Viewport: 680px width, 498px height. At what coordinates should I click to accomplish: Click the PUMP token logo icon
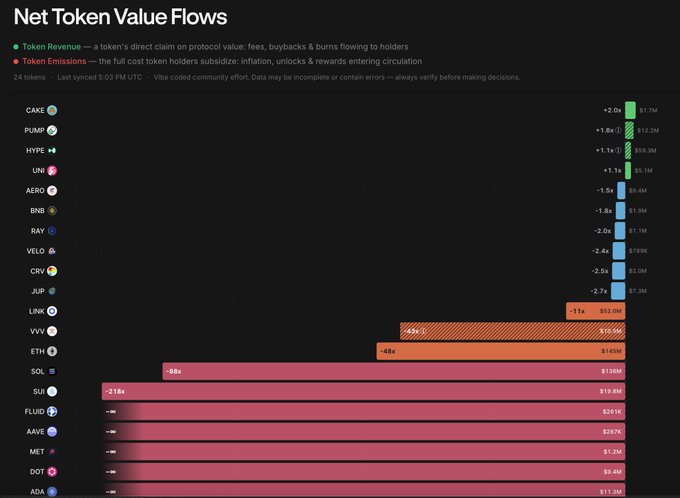52,130
